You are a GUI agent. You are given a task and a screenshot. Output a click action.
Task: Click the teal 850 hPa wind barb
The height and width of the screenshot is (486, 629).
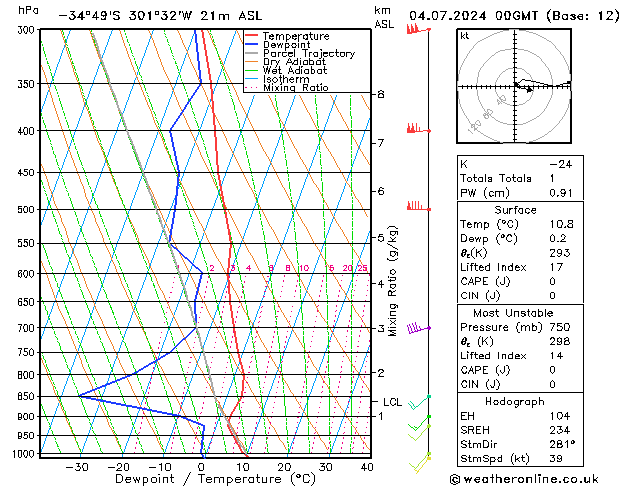pos(419,402)
